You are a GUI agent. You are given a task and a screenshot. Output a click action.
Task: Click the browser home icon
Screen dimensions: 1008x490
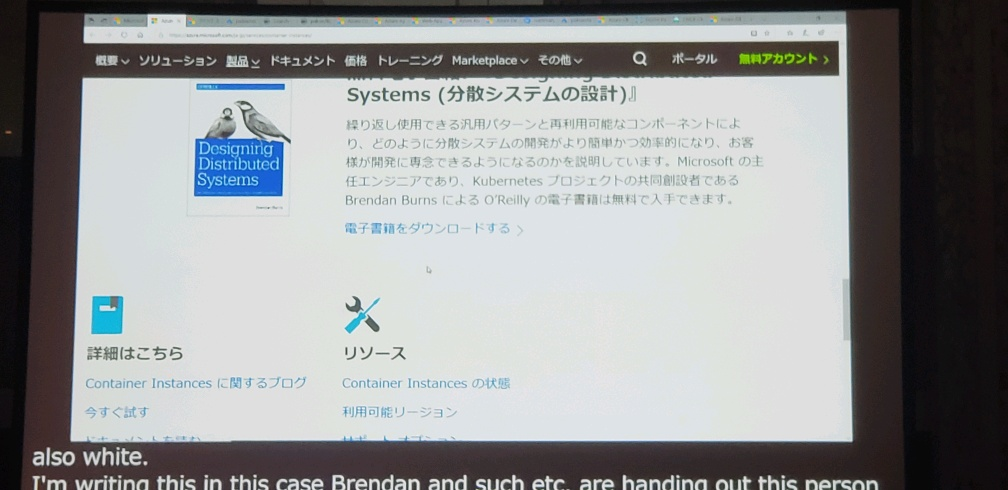click(140, 35)
